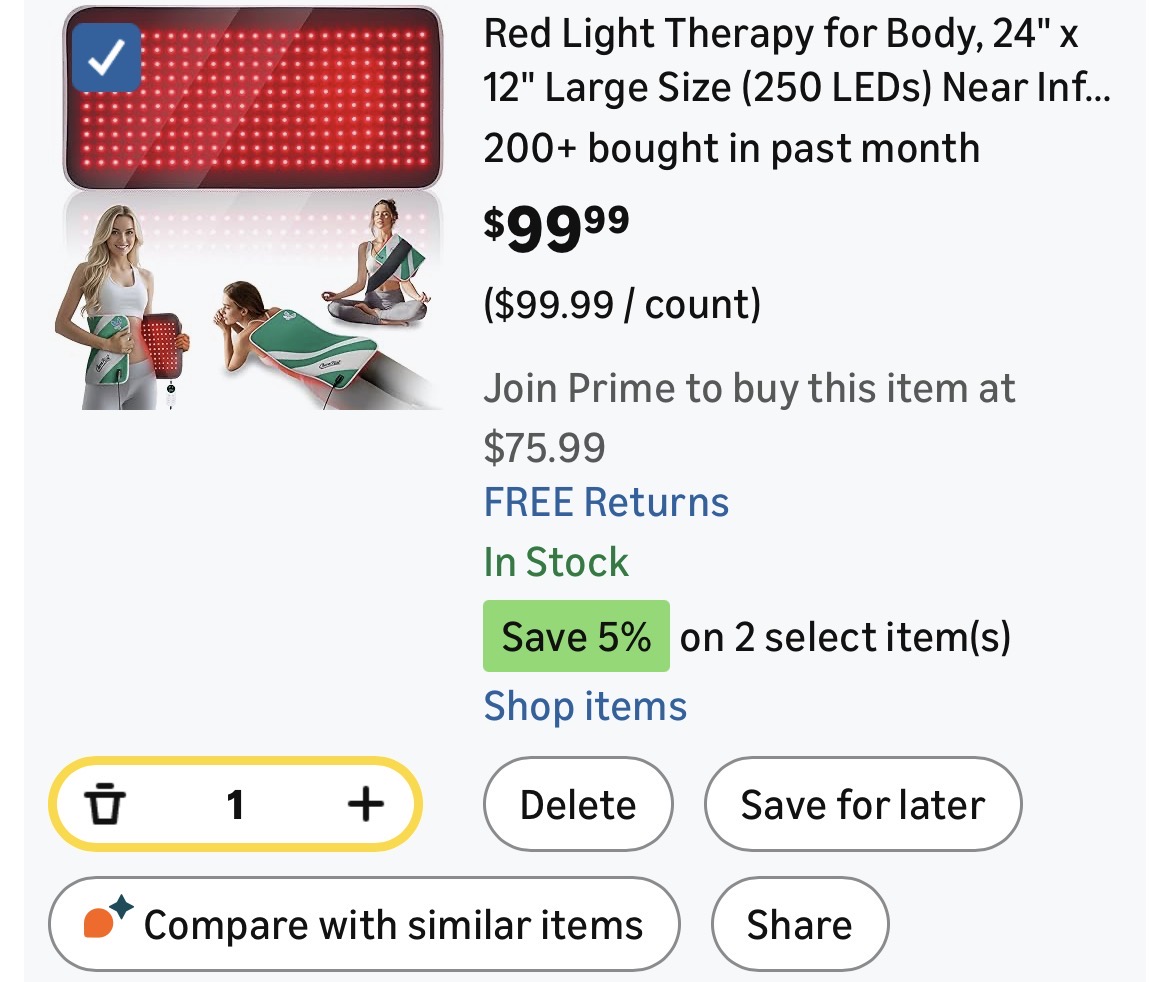Viewport: 1170px width, 982px height.
Task: Click the 200+ bought in past month text
Action: [731, 148]
